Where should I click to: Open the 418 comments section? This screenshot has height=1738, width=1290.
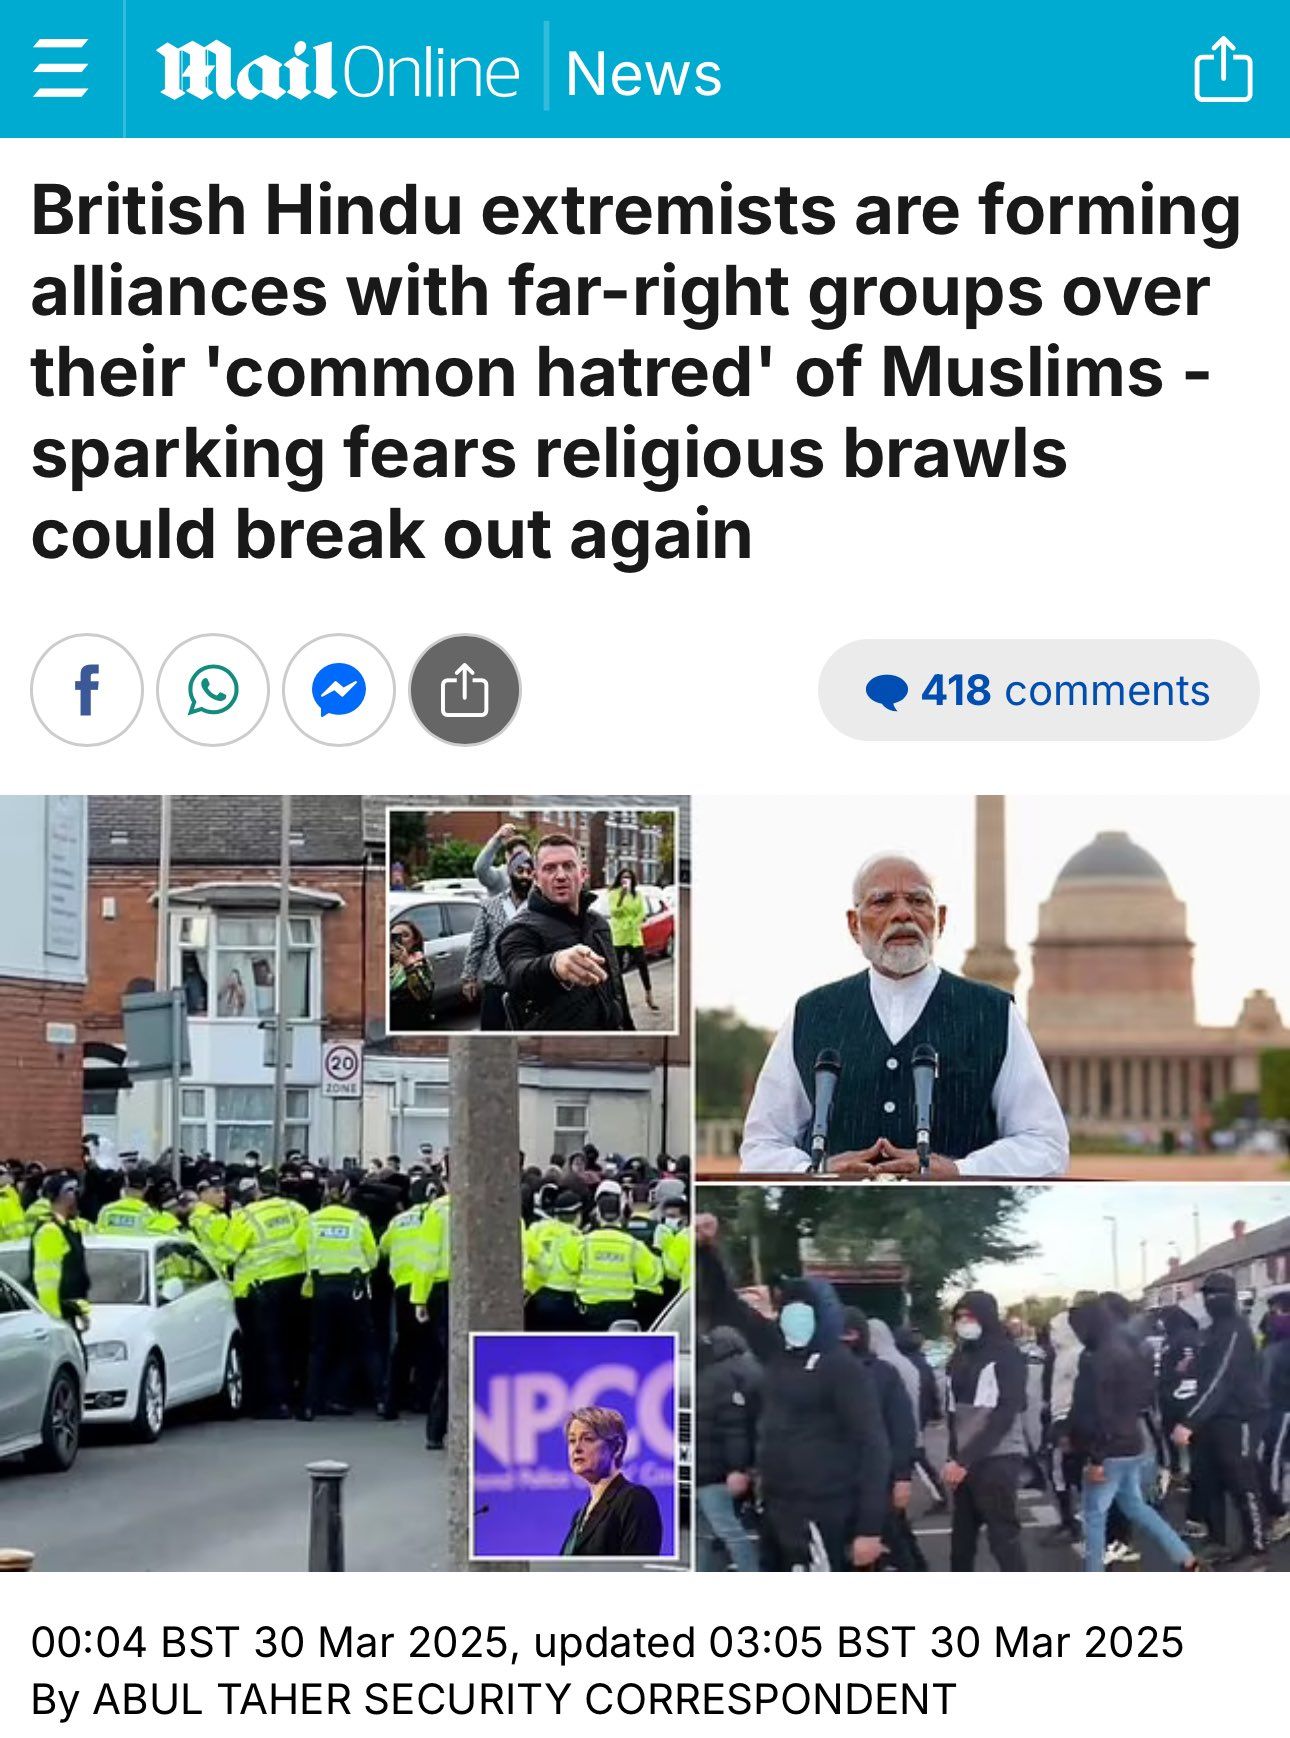point(1038,690)
